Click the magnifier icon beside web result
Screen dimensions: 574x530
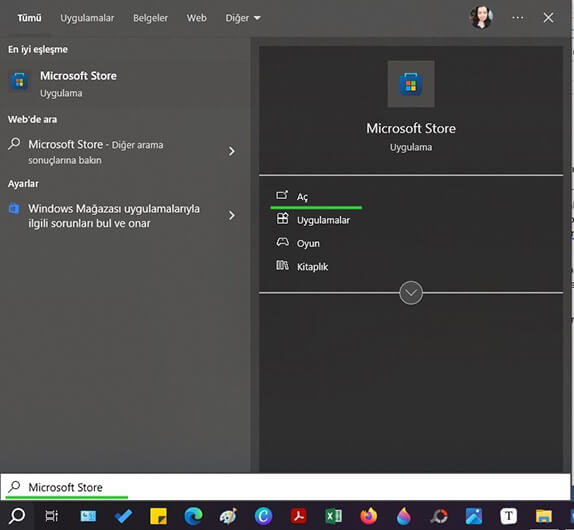14,143
